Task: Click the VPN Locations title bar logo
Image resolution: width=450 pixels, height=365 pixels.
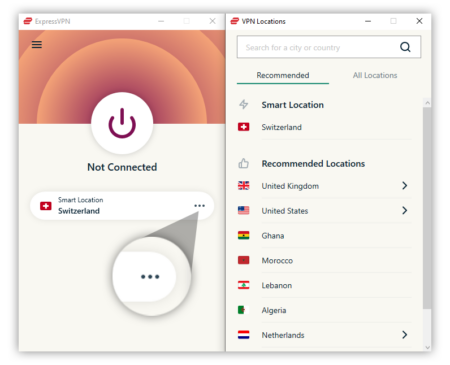Action: point(235,21)
